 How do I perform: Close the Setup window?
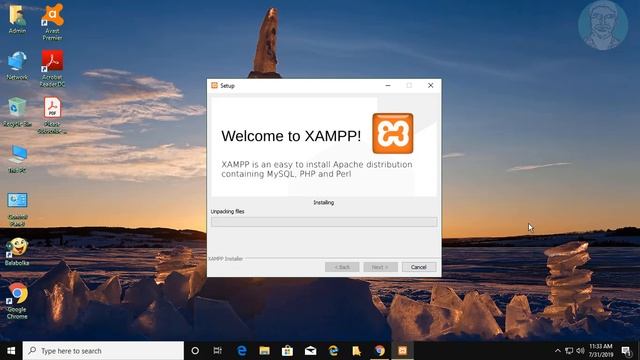tap(430, 85)
